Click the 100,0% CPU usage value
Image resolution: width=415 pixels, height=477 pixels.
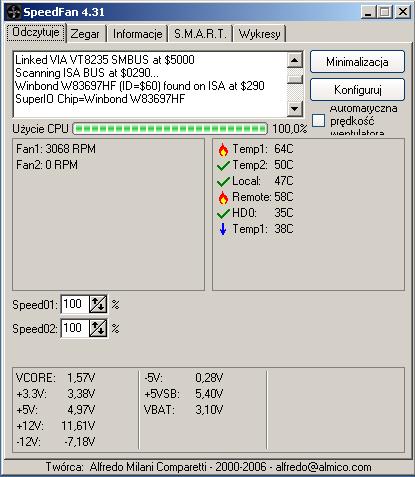pos(290,129)
